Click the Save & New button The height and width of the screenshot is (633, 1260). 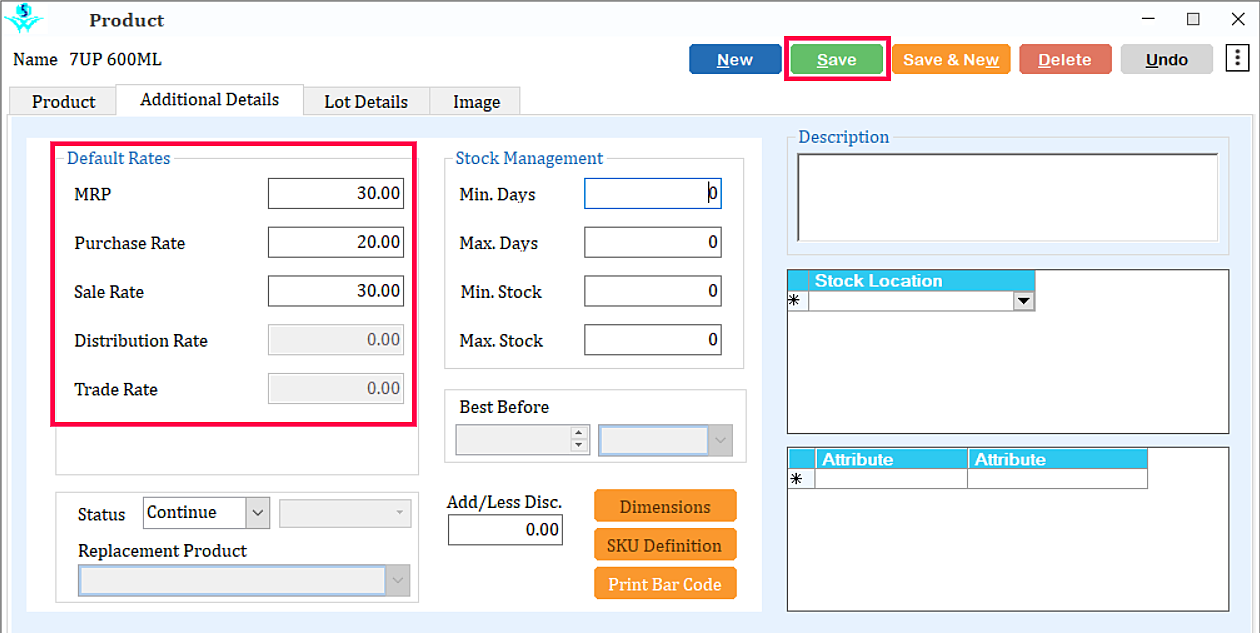pos(950,60)
